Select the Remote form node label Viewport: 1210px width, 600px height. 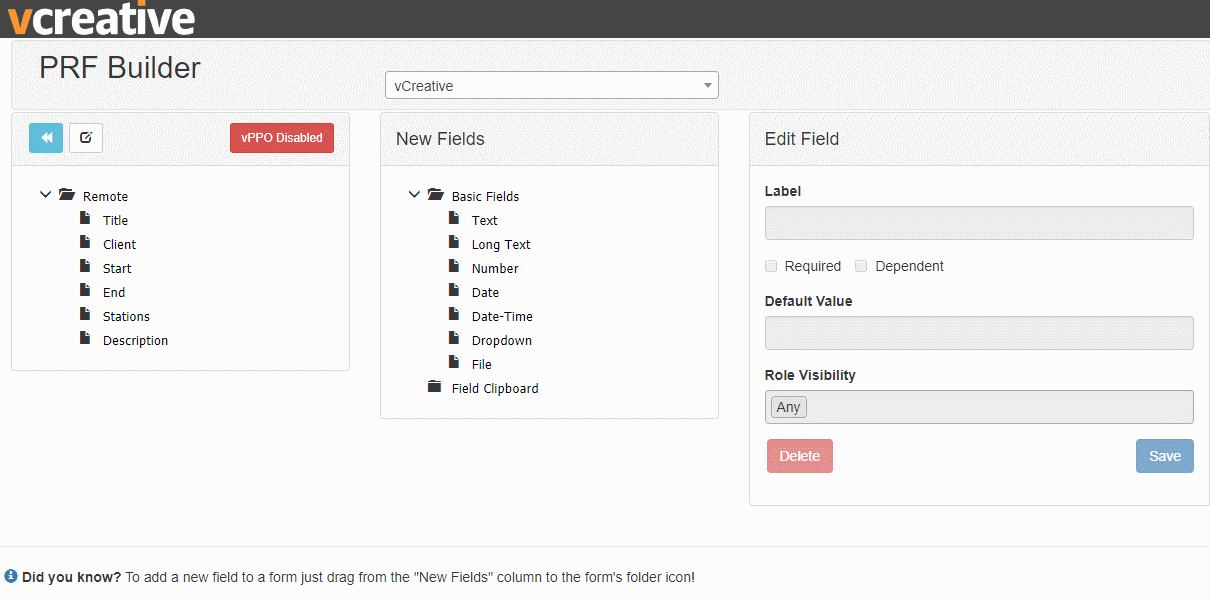(x=105, y=197)
